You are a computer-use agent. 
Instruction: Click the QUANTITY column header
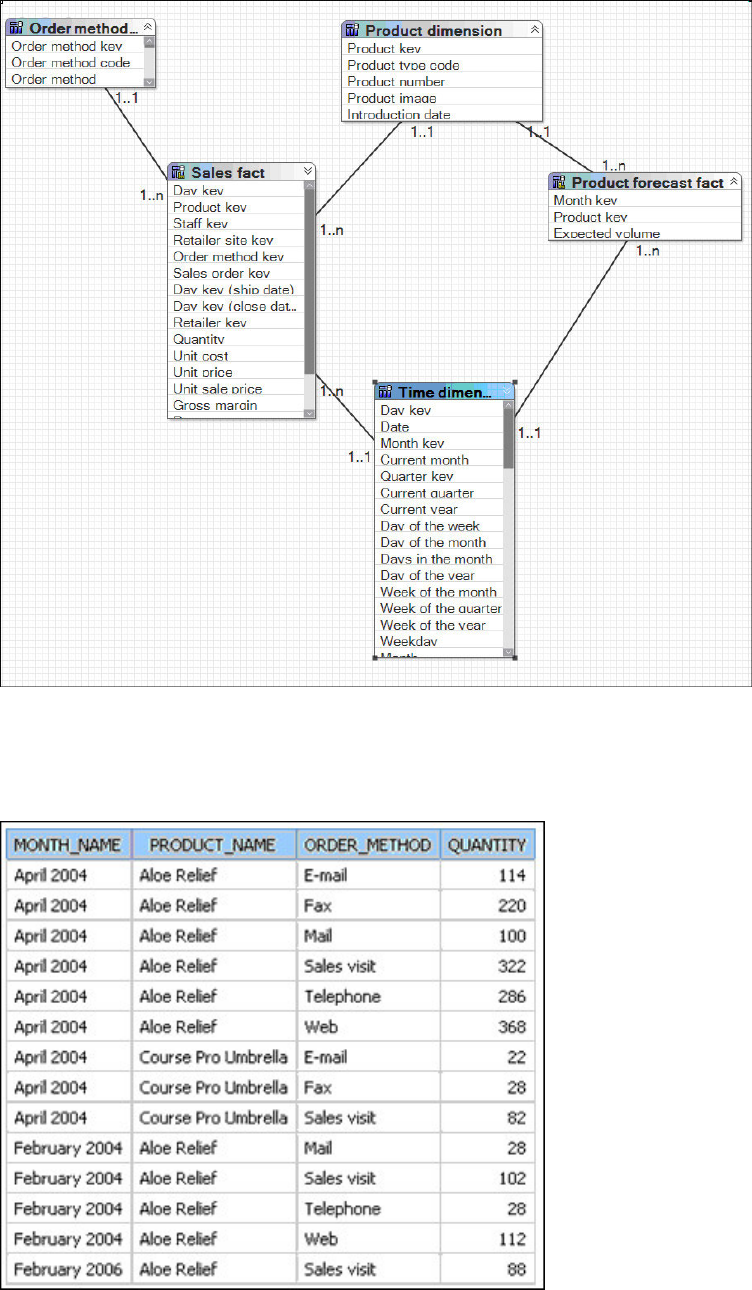coord(487,845)
